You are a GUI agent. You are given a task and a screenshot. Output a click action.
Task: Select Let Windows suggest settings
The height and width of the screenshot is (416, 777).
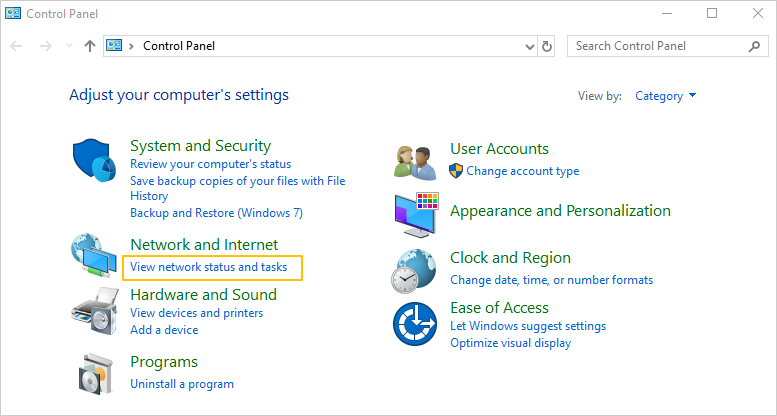click(x=527, y=326)
